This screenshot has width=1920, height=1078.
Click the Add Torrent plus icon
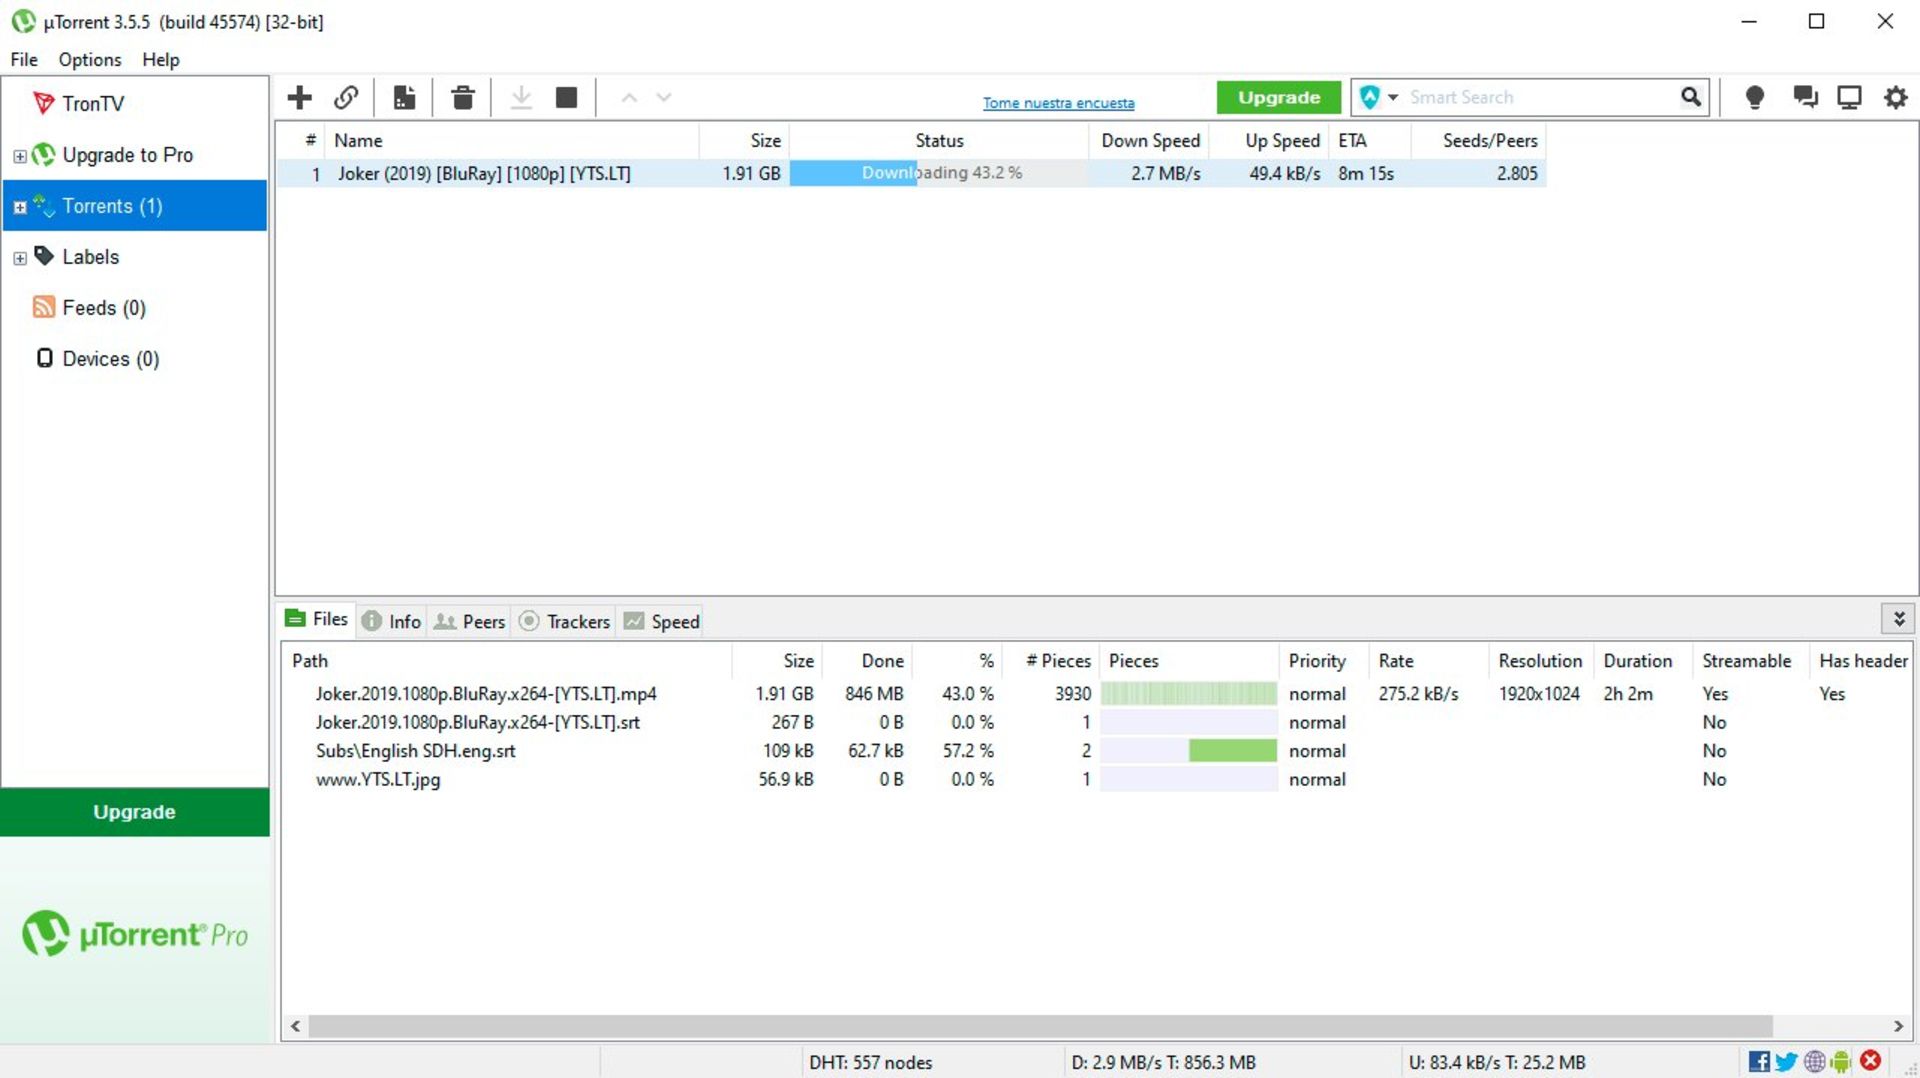[x=299, y=97]
